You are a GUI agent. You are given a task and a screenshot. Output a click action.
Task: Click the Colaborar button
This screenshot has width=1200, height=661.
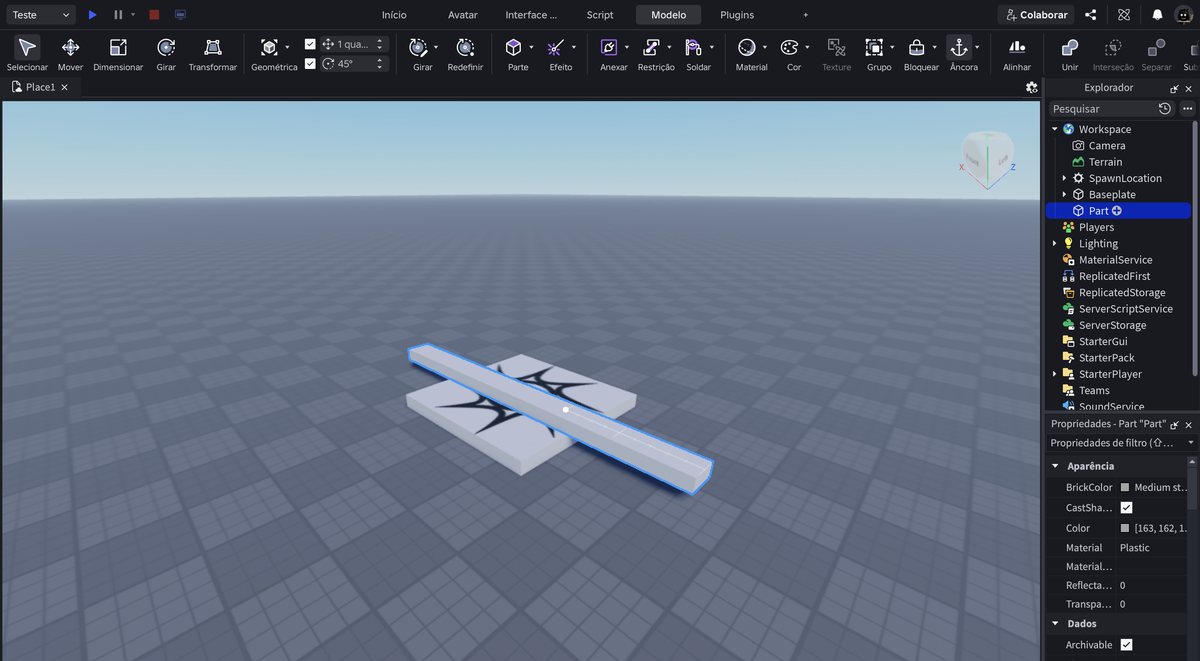(1036, 15)
